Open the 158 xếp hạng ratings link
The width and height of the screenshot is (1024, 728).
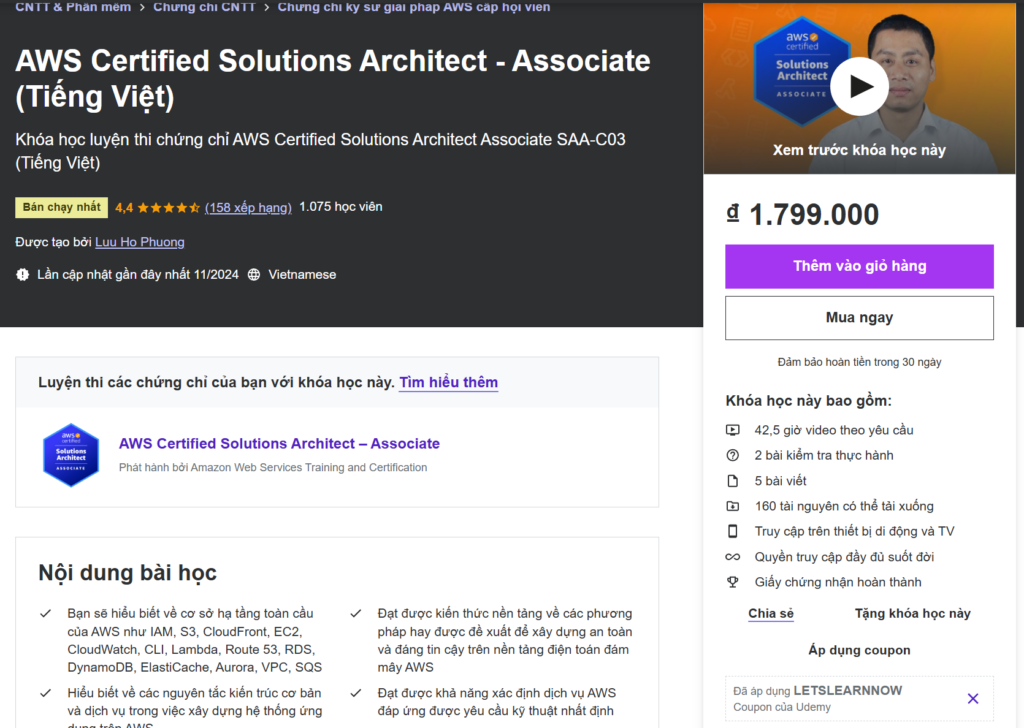click(x=248, y=208)
